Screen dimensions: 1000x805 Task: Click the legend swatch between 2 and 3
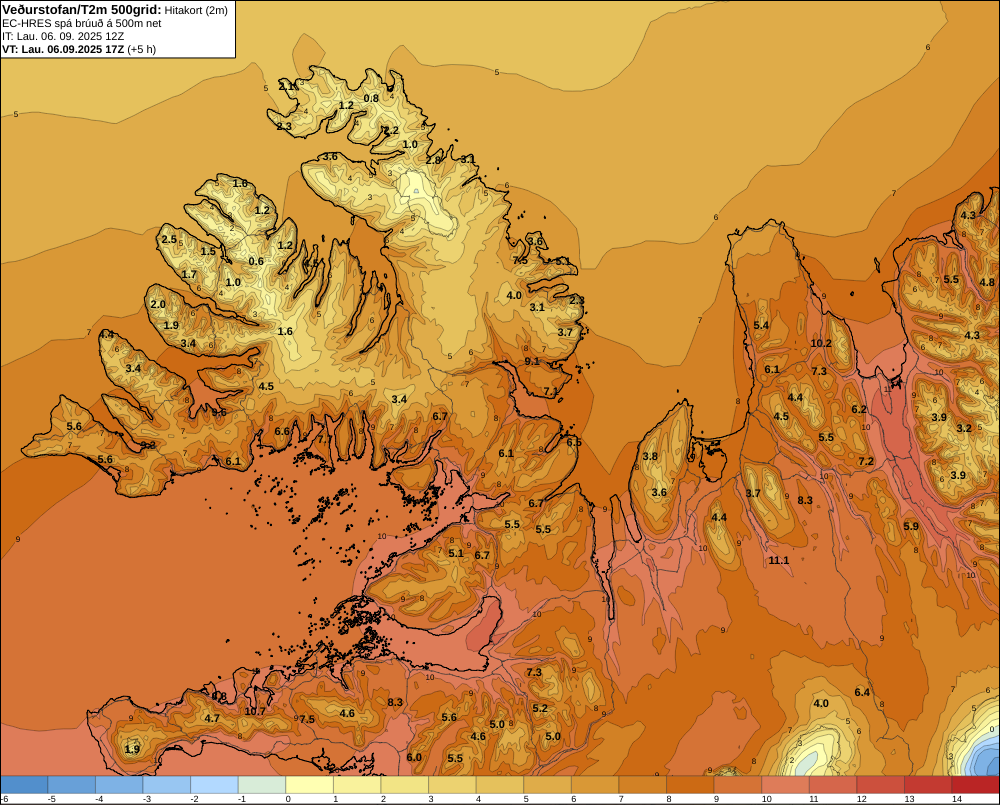coord(404,785)
